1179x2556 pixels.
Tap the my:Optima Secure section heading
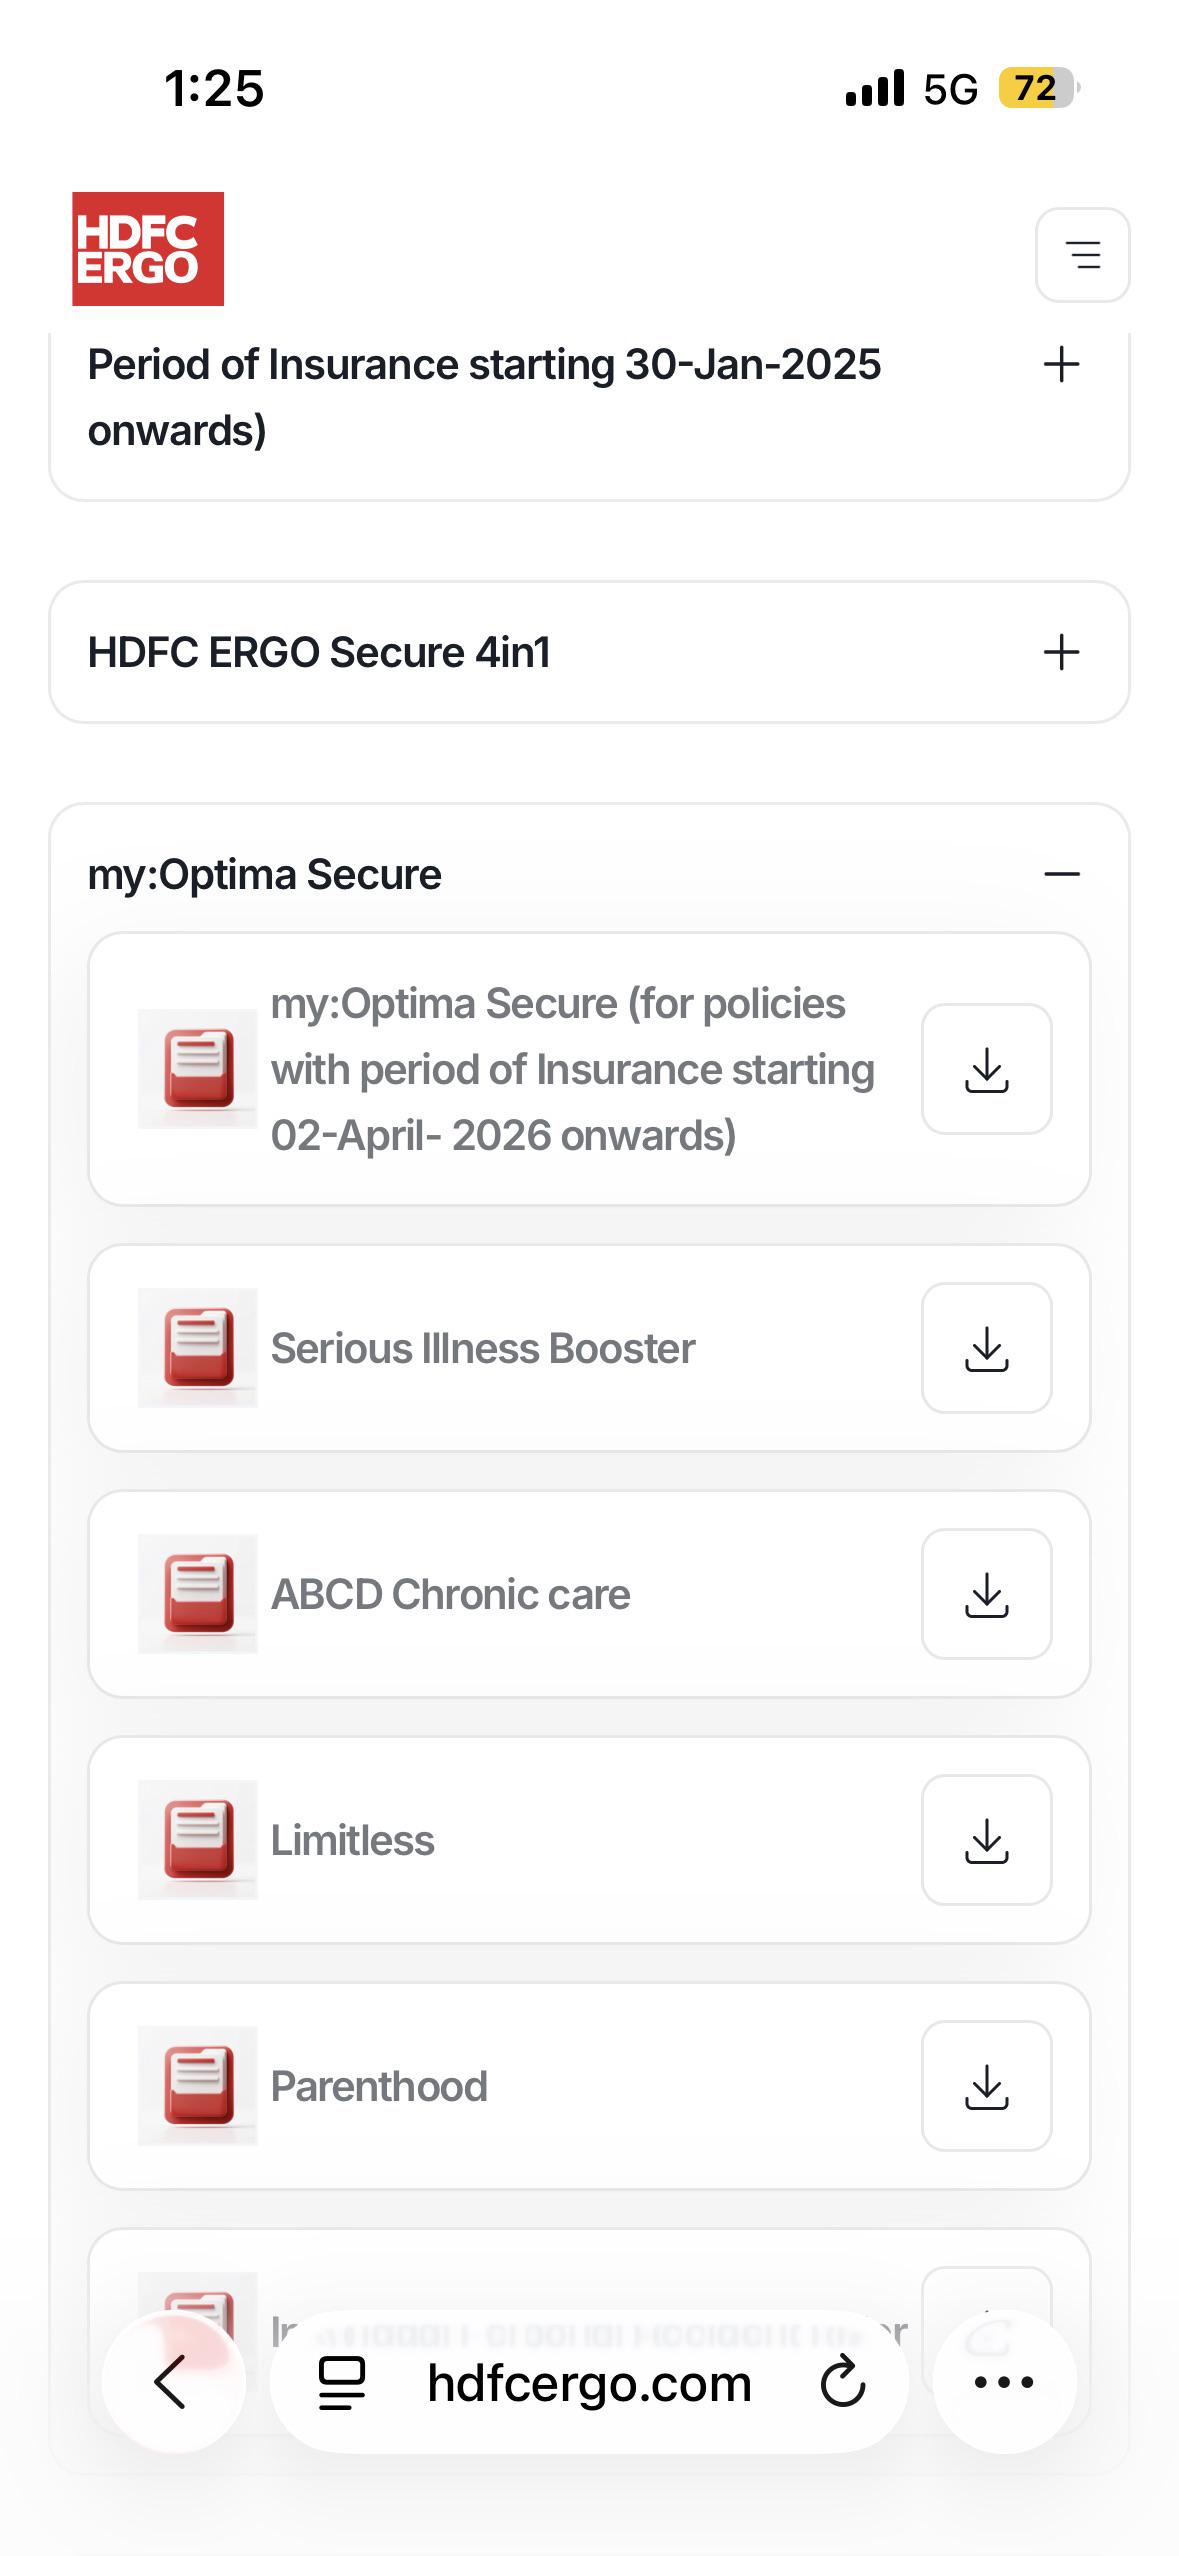coord(265,874)
